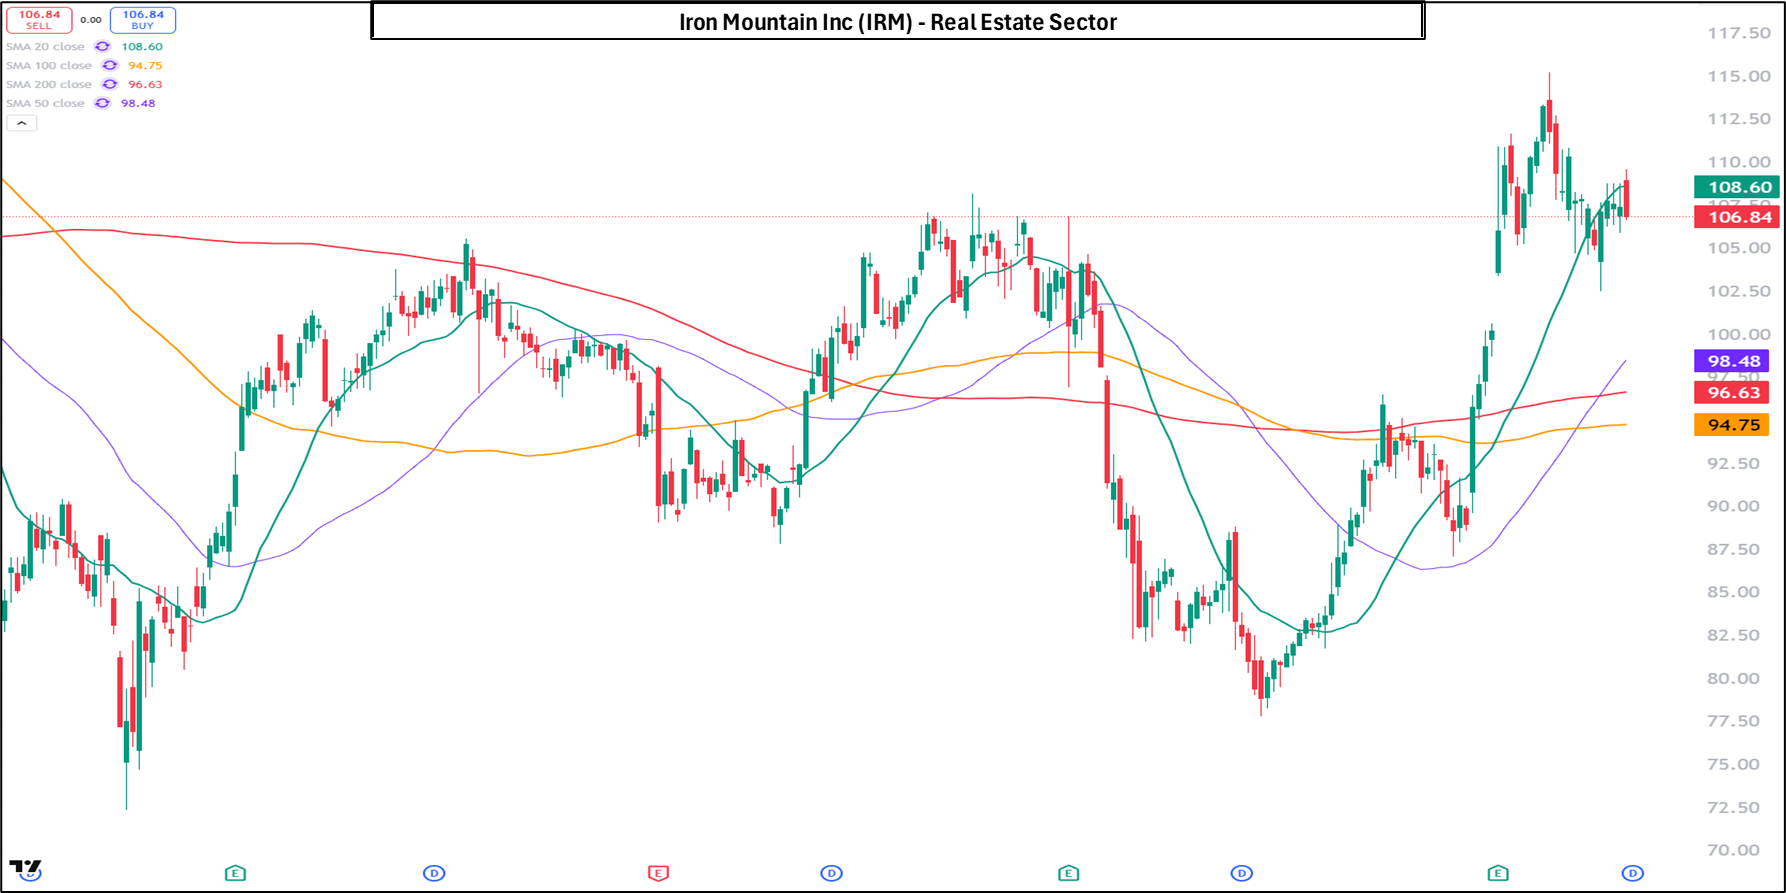Click the circular arrows icon beside SMA 100
Viewport: 1786px width, 893px height.
tap(109, 66)
